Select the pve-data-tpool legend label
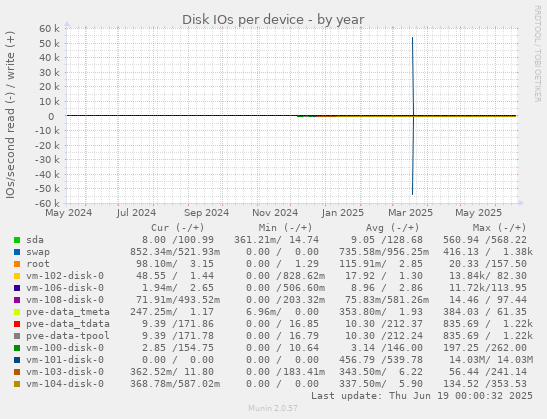Screen dimensions: 547x419 68,336
